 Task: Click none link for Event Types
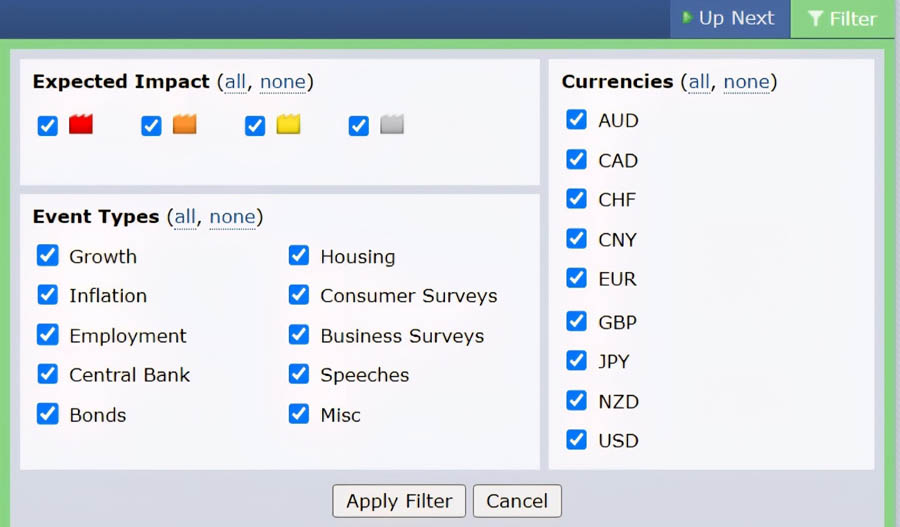pos(232,217)
